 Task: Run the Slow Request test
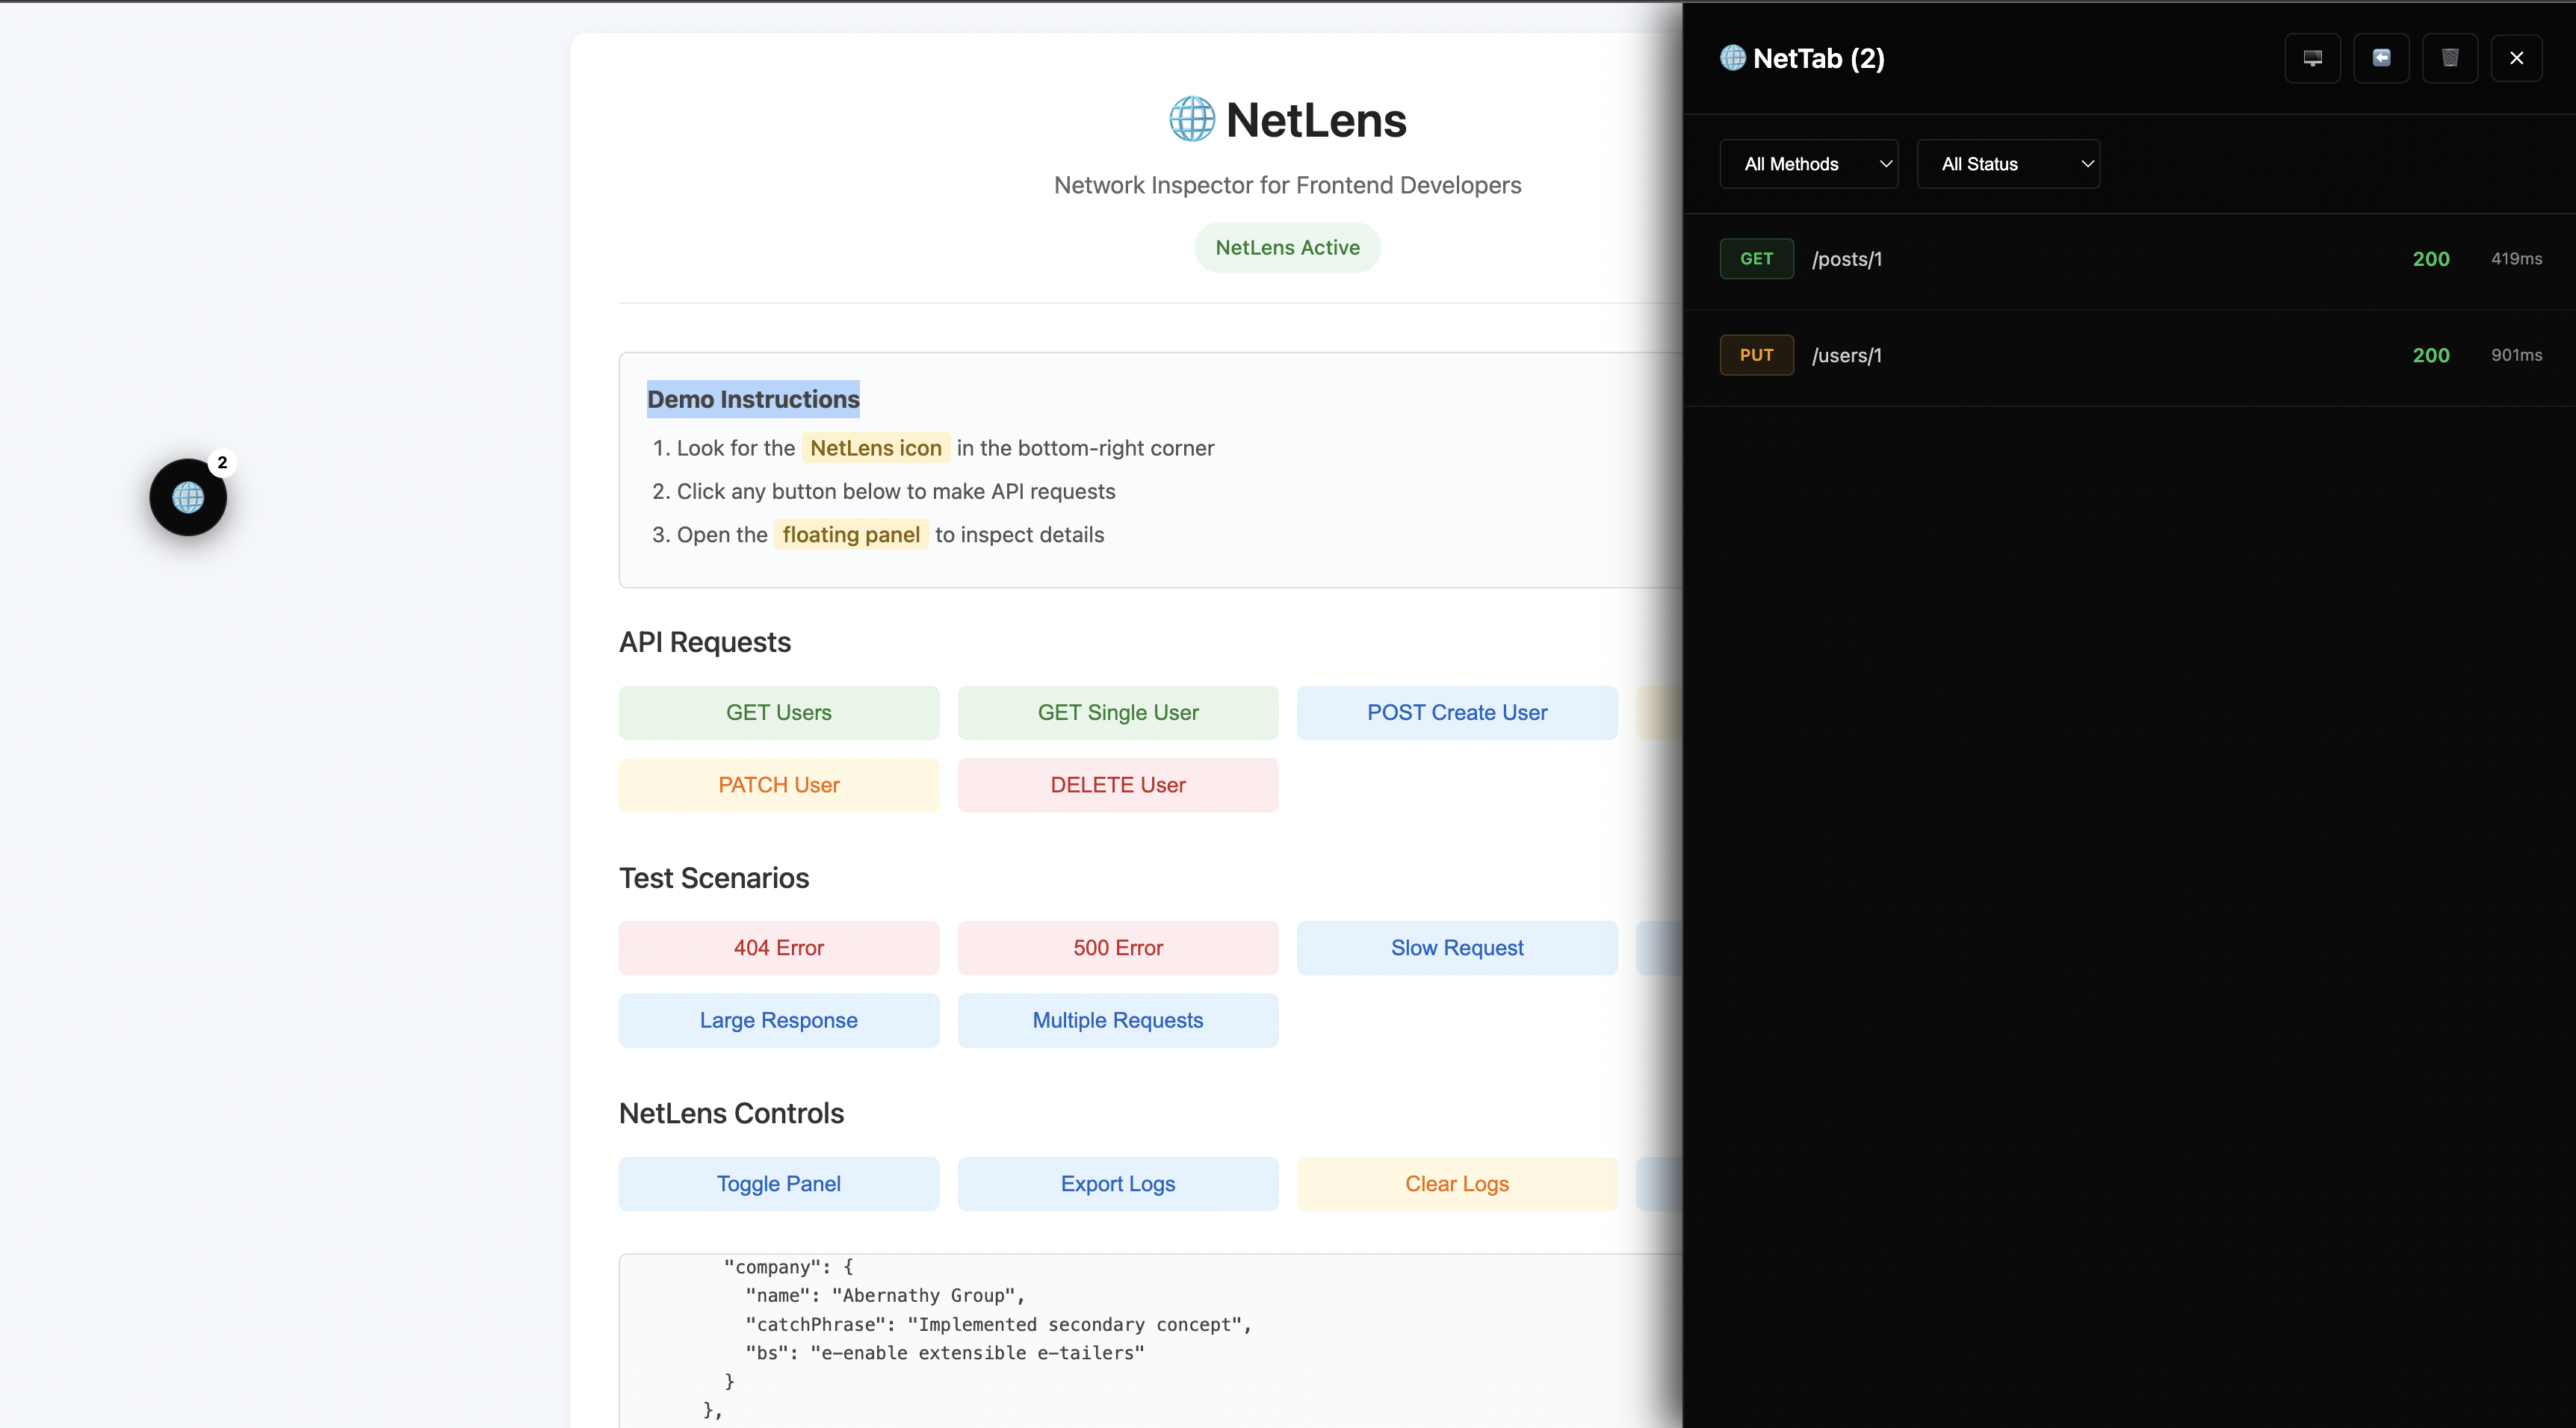click(1456, 948)
